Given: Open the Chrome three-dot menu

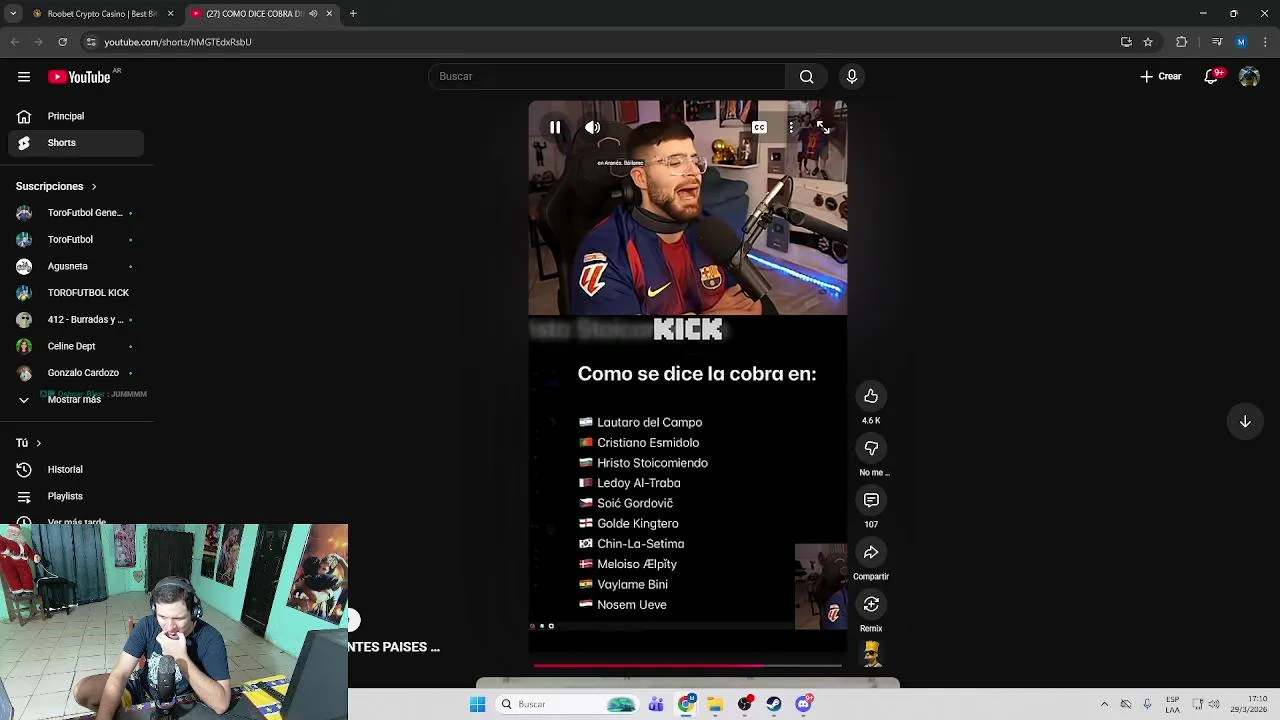Looking at the screenshot, I should (1265, 42).
